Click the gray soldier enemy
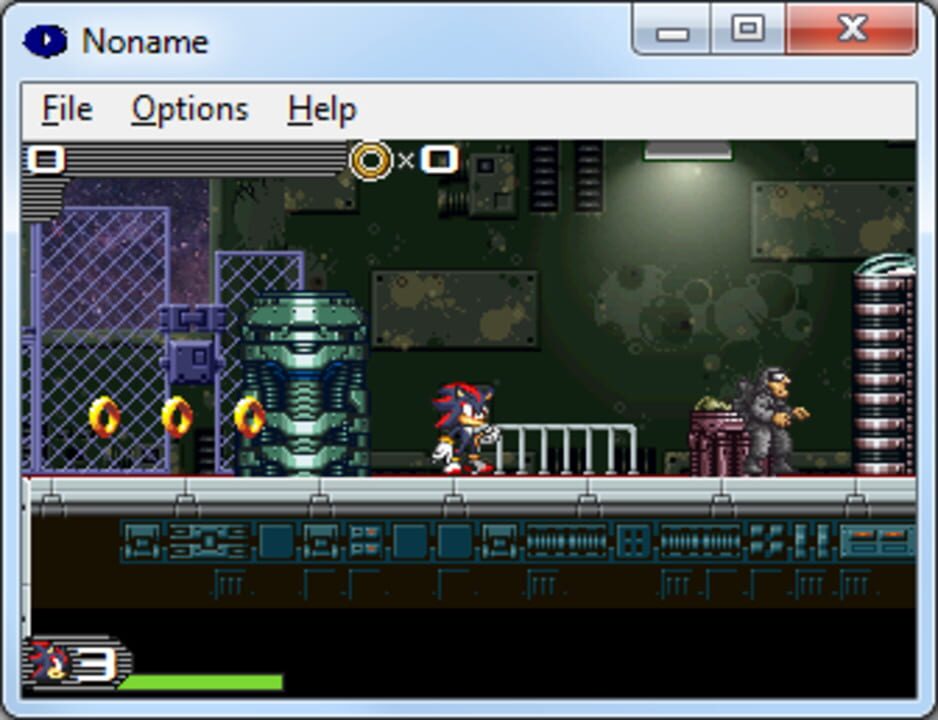 772,420
